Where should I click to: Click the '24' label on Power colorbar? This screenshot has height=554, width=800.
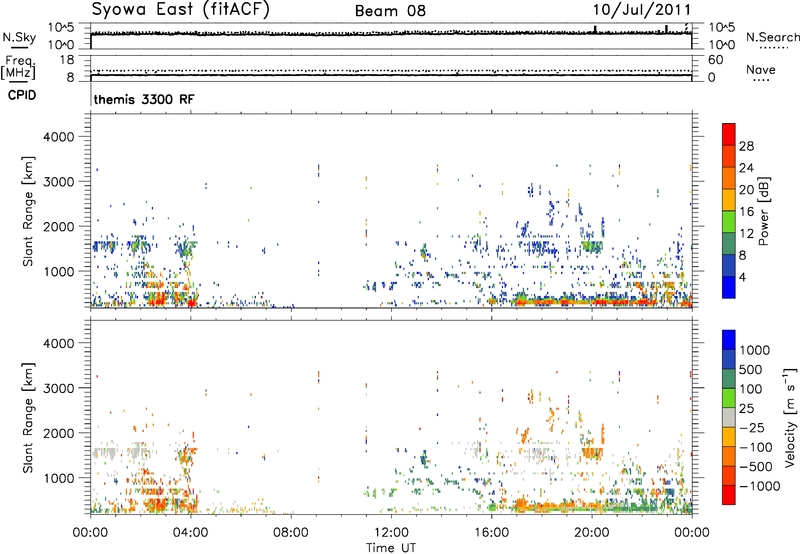[x=746, y=168]
